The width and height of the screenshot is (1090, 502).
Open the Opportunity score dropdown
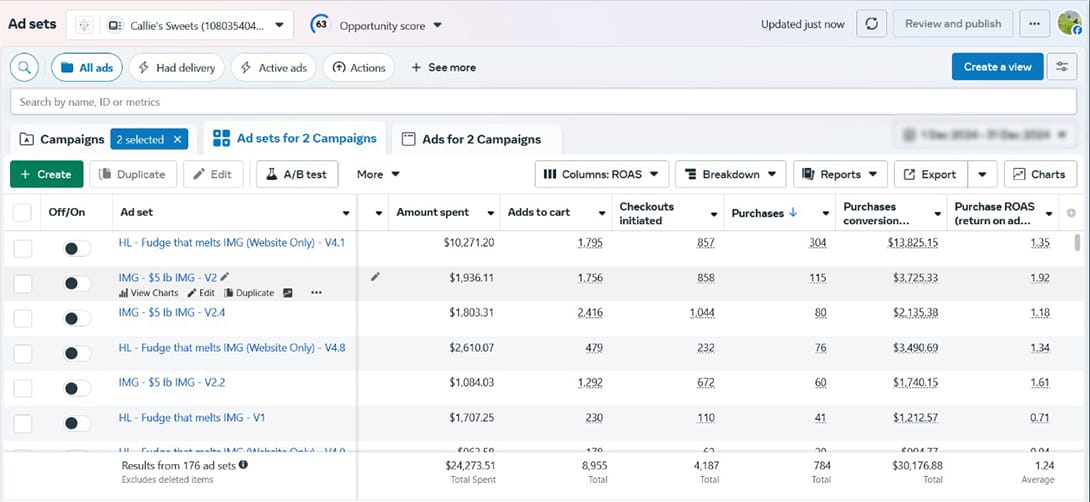[390, 25]
